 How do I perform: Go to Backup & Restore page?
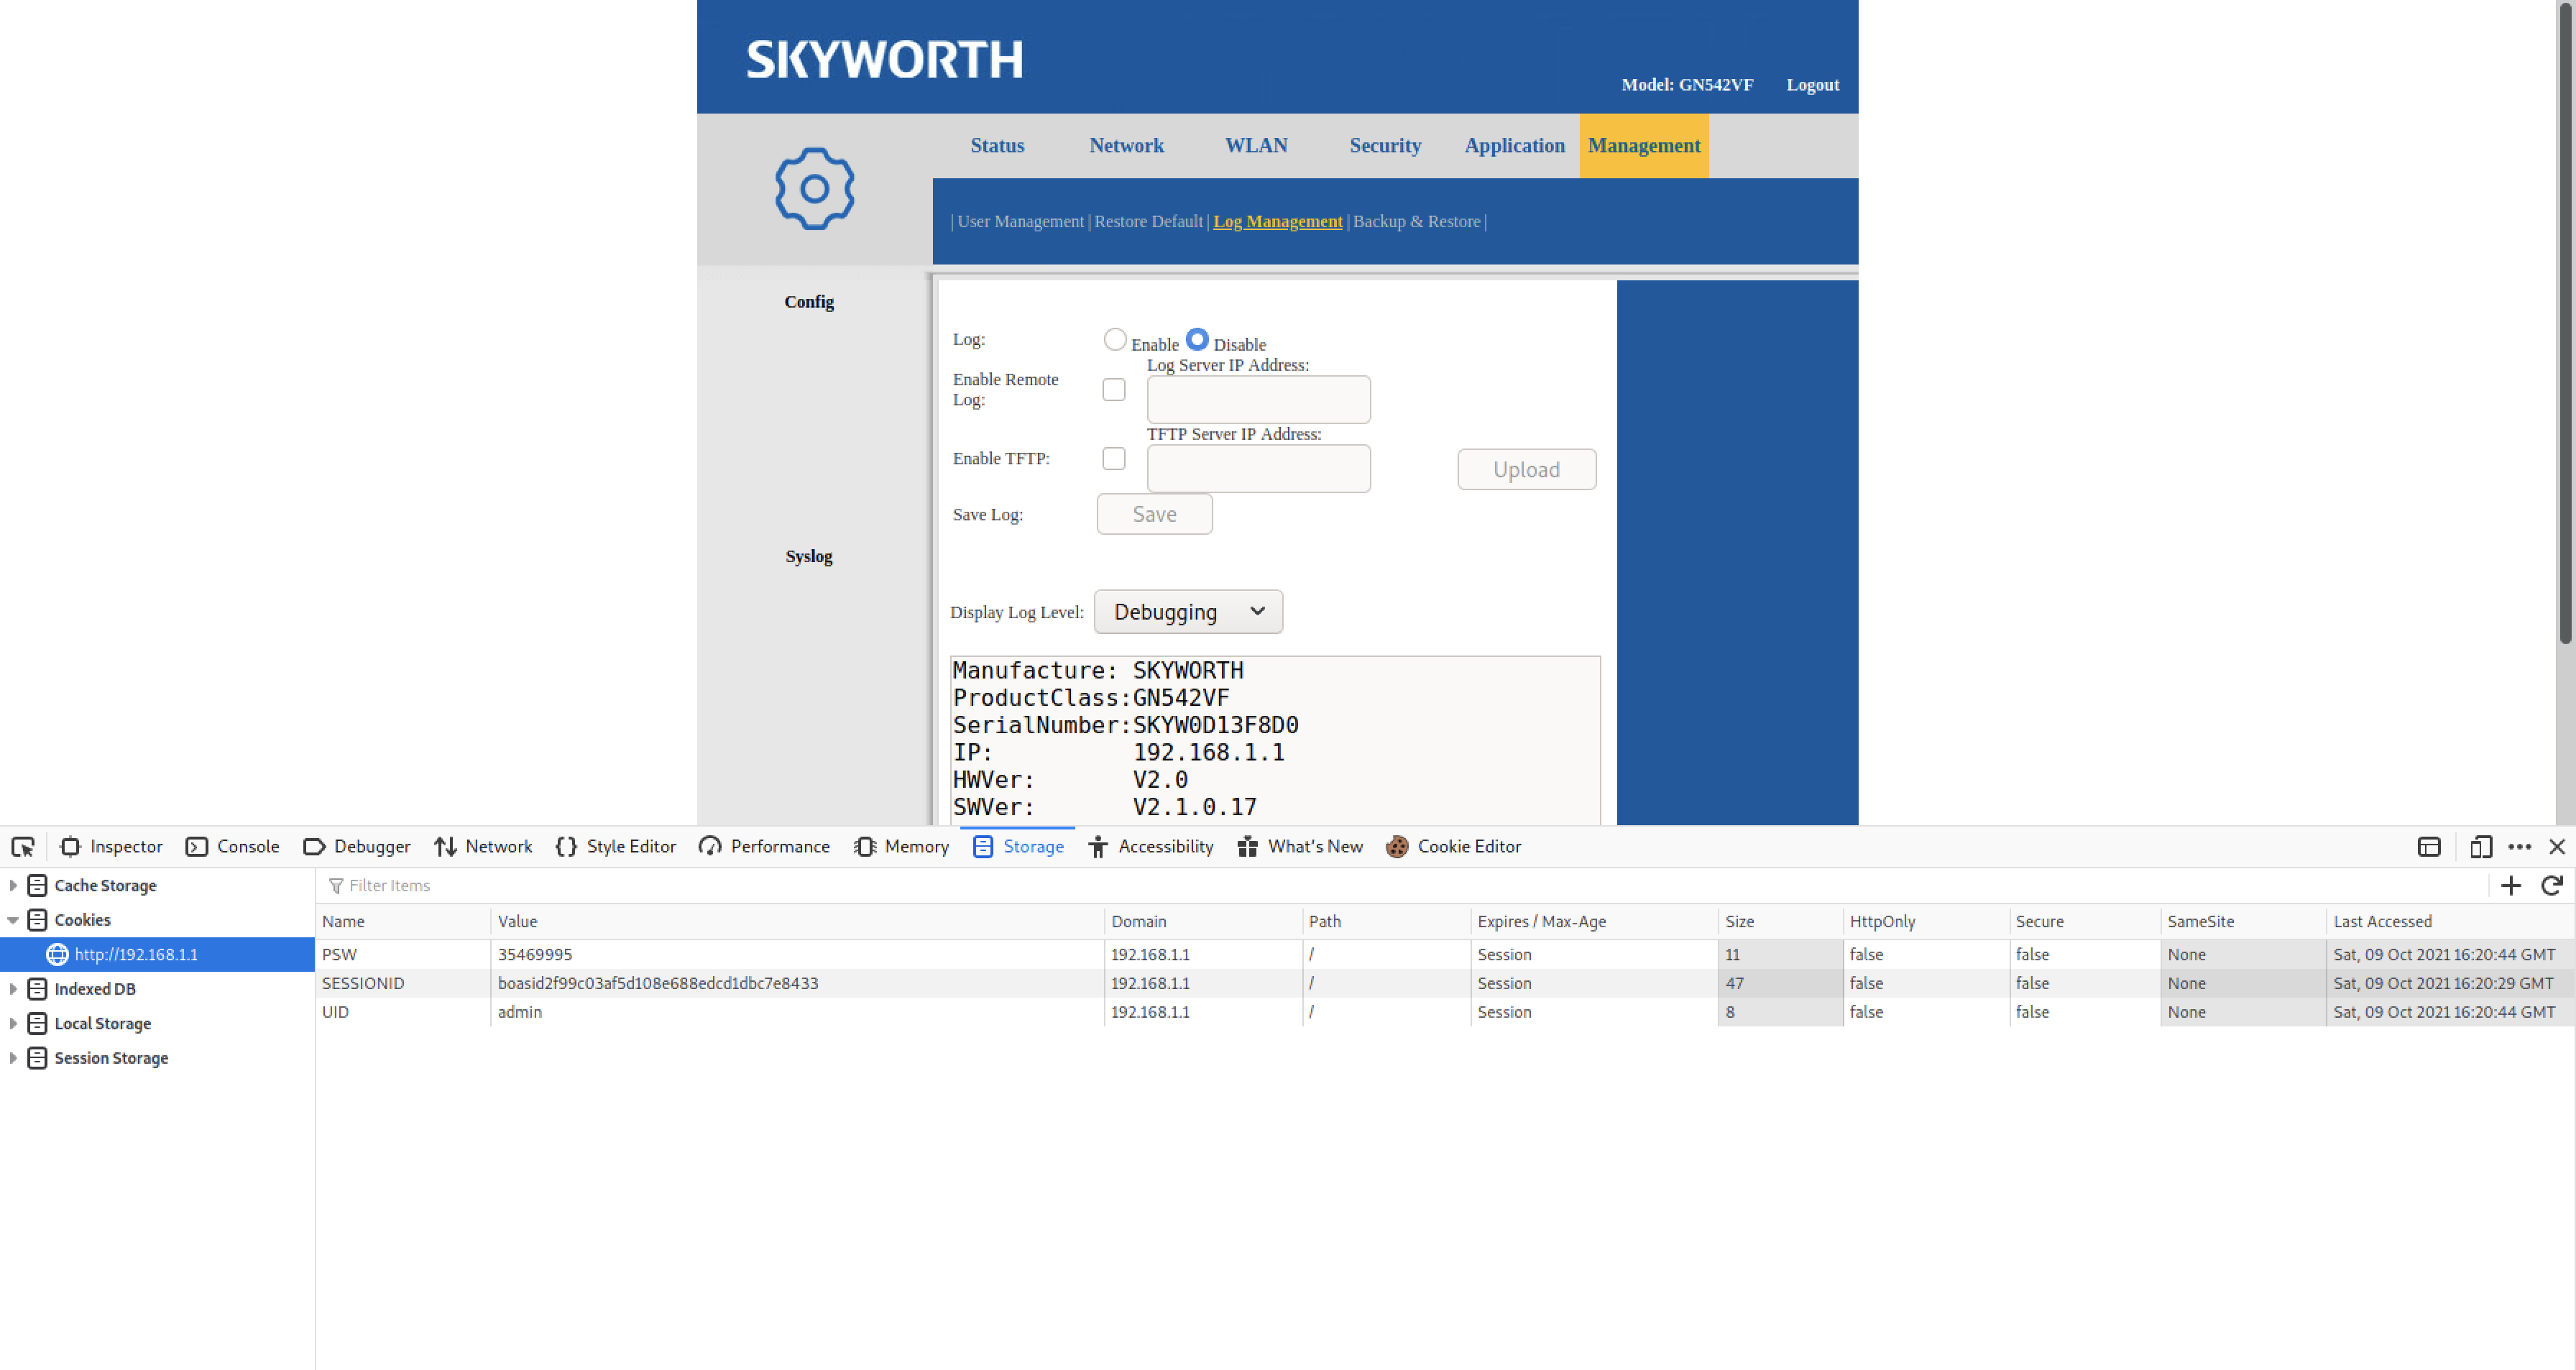tap(1417, 222)
